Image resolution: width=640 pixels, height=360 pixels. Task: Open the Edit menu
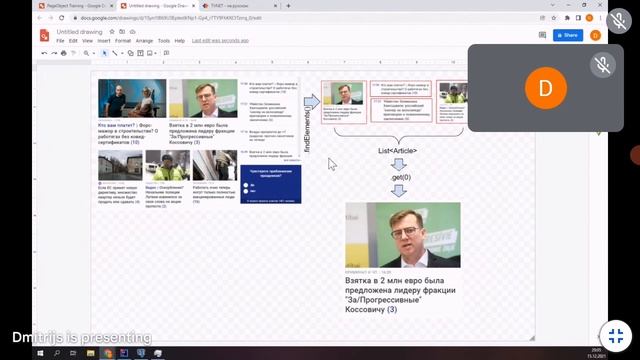(x=73, y=41)
